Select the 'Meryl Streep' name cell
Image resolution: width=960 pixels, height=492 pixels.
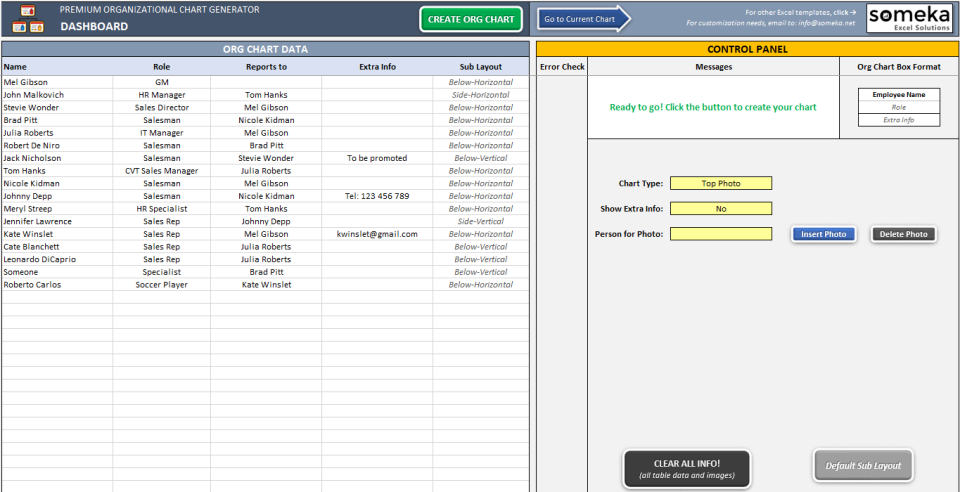click(x=57, y=209)
